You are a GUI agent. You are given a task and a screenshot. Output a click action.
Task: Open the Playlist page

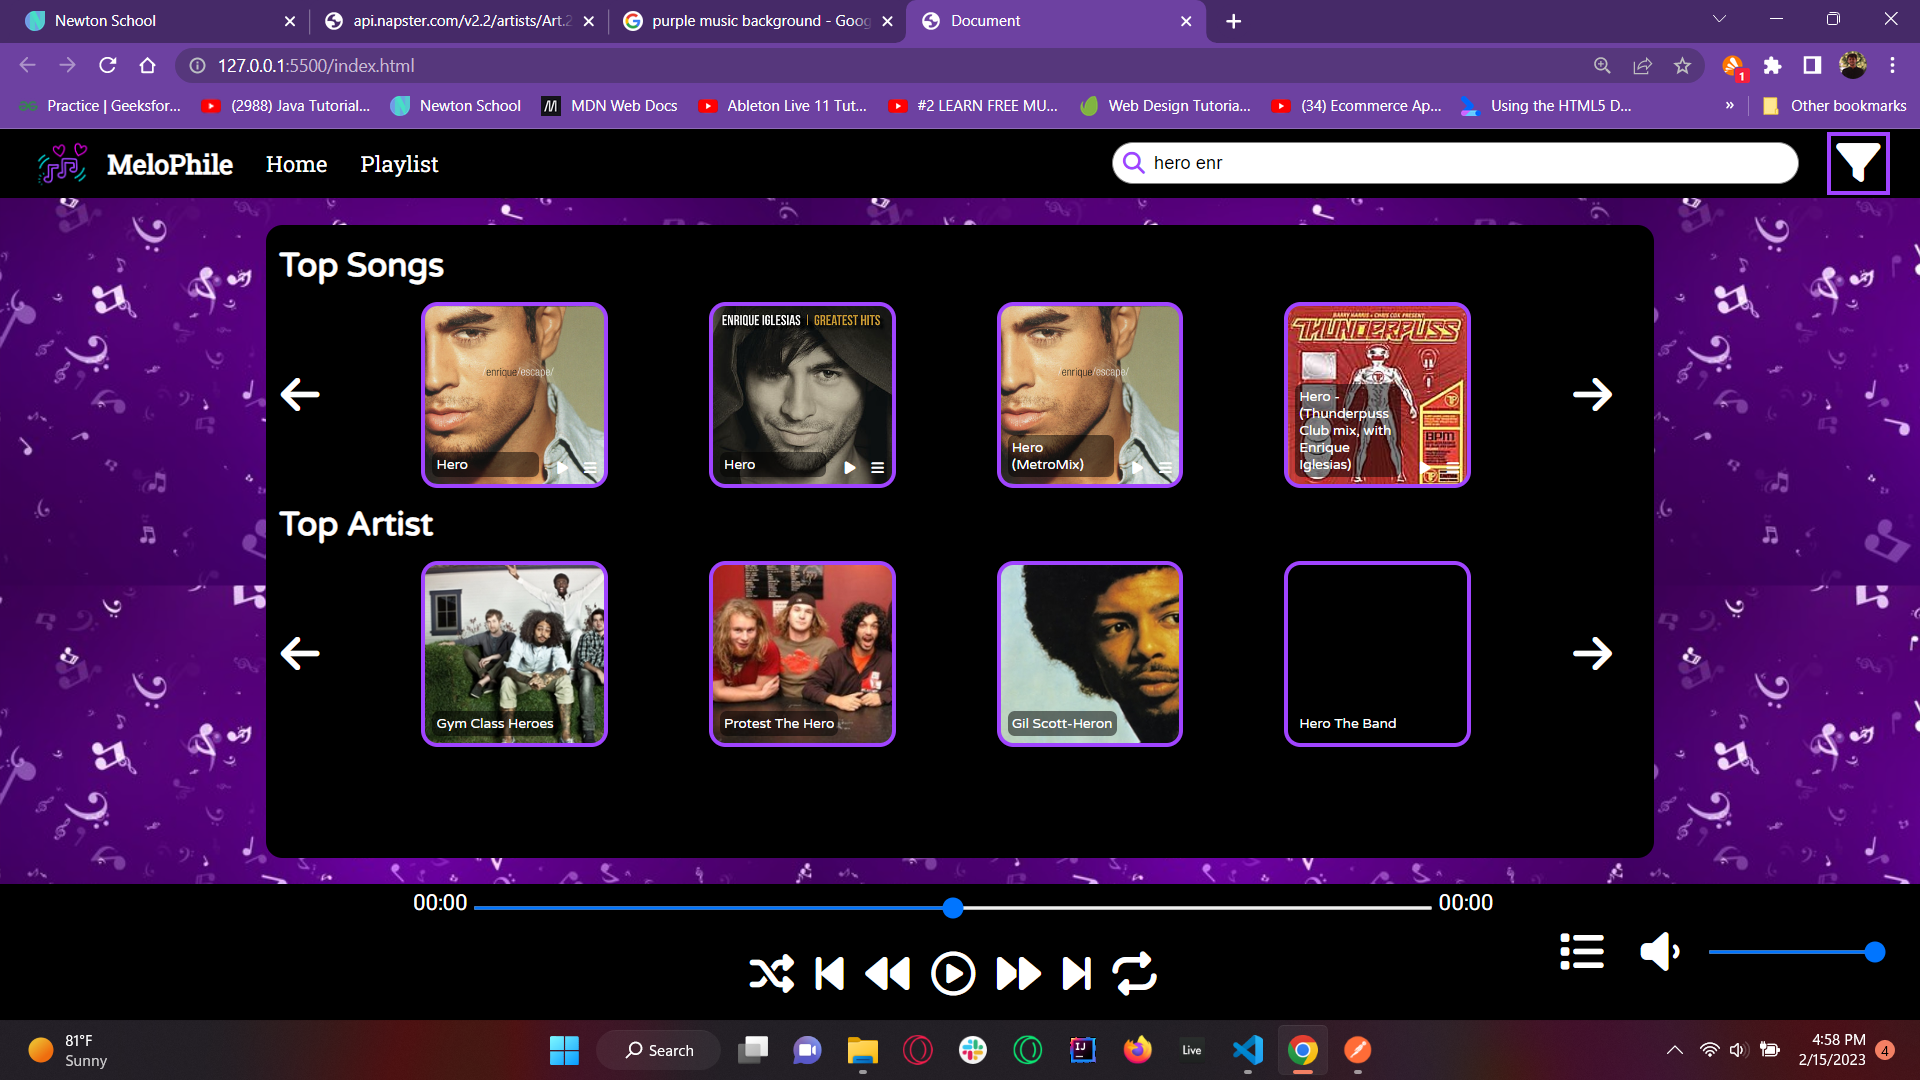click(399, 164)
